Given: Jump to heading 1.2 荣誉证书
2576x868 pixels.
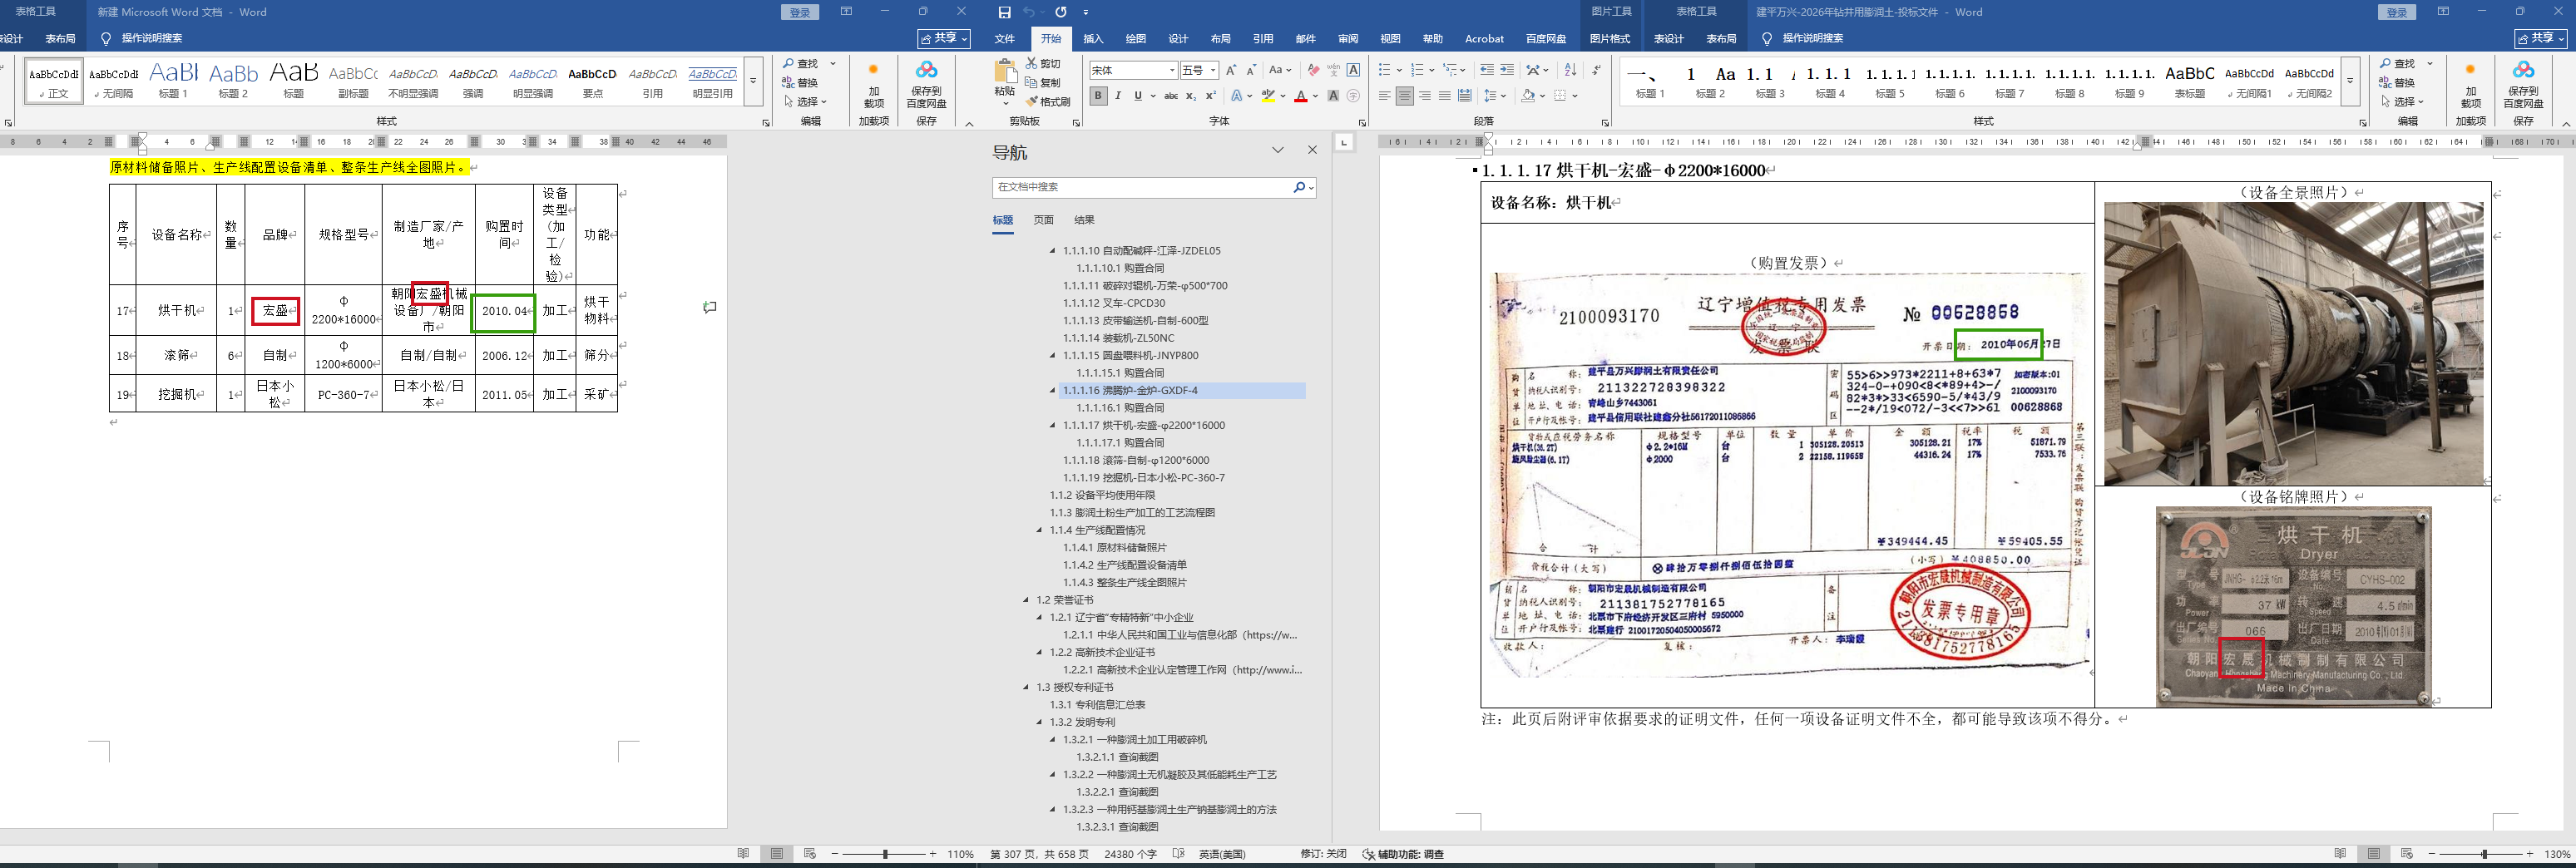Looking at the screenshot, I should pyautogui.click(x=1064, y=600).
